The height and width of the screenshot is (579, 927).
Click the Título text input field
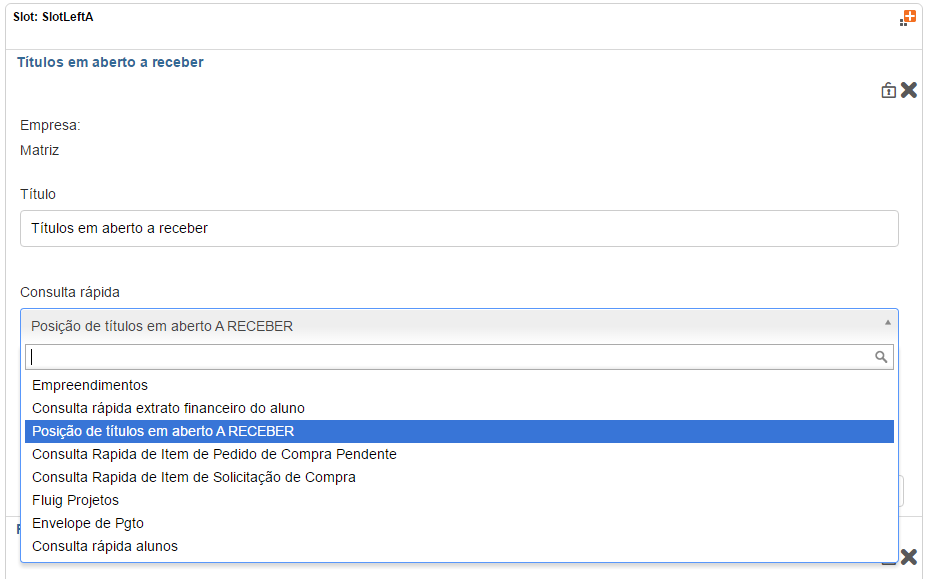[459, 228]
